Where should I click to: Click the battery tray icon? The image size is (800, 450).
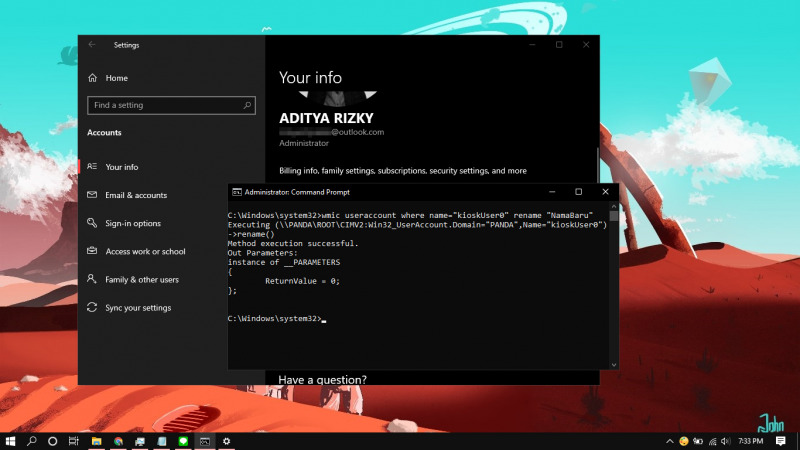pyautogui.click(x=698, y=441)
